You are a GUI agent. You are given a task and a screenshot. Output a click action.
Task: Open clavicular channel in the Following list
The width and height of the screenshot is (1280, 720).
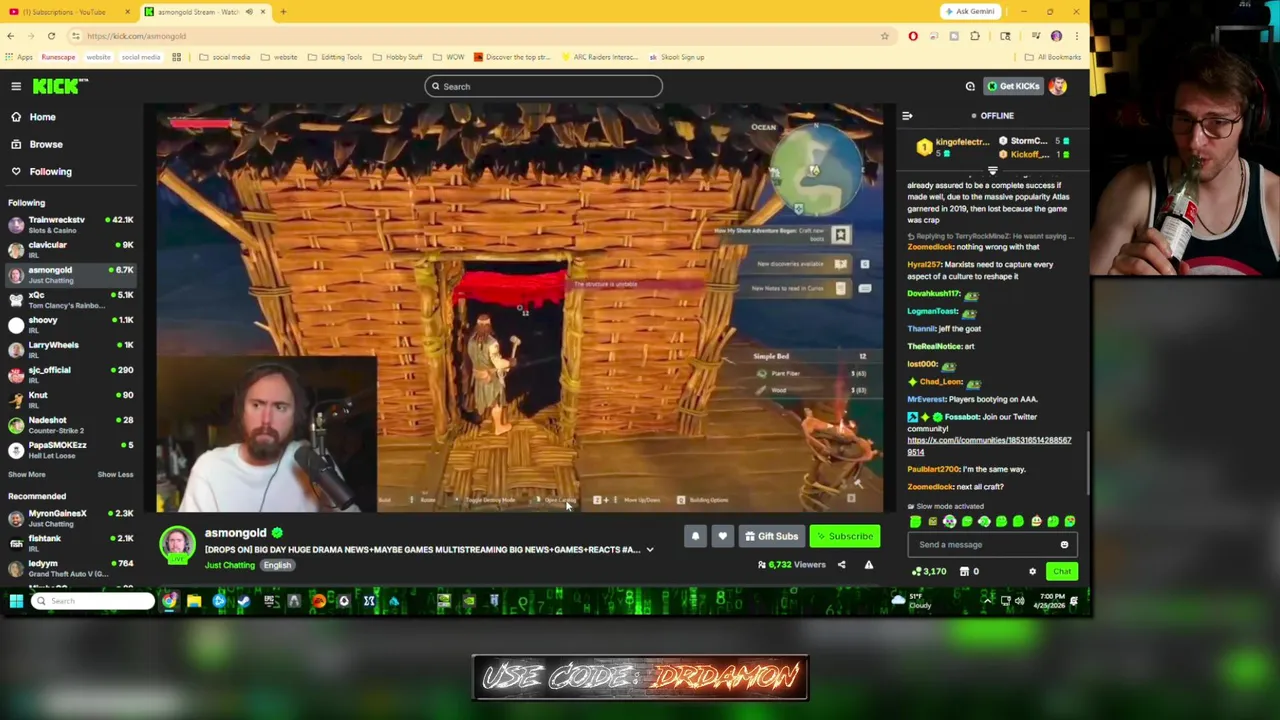coord(70,249)
